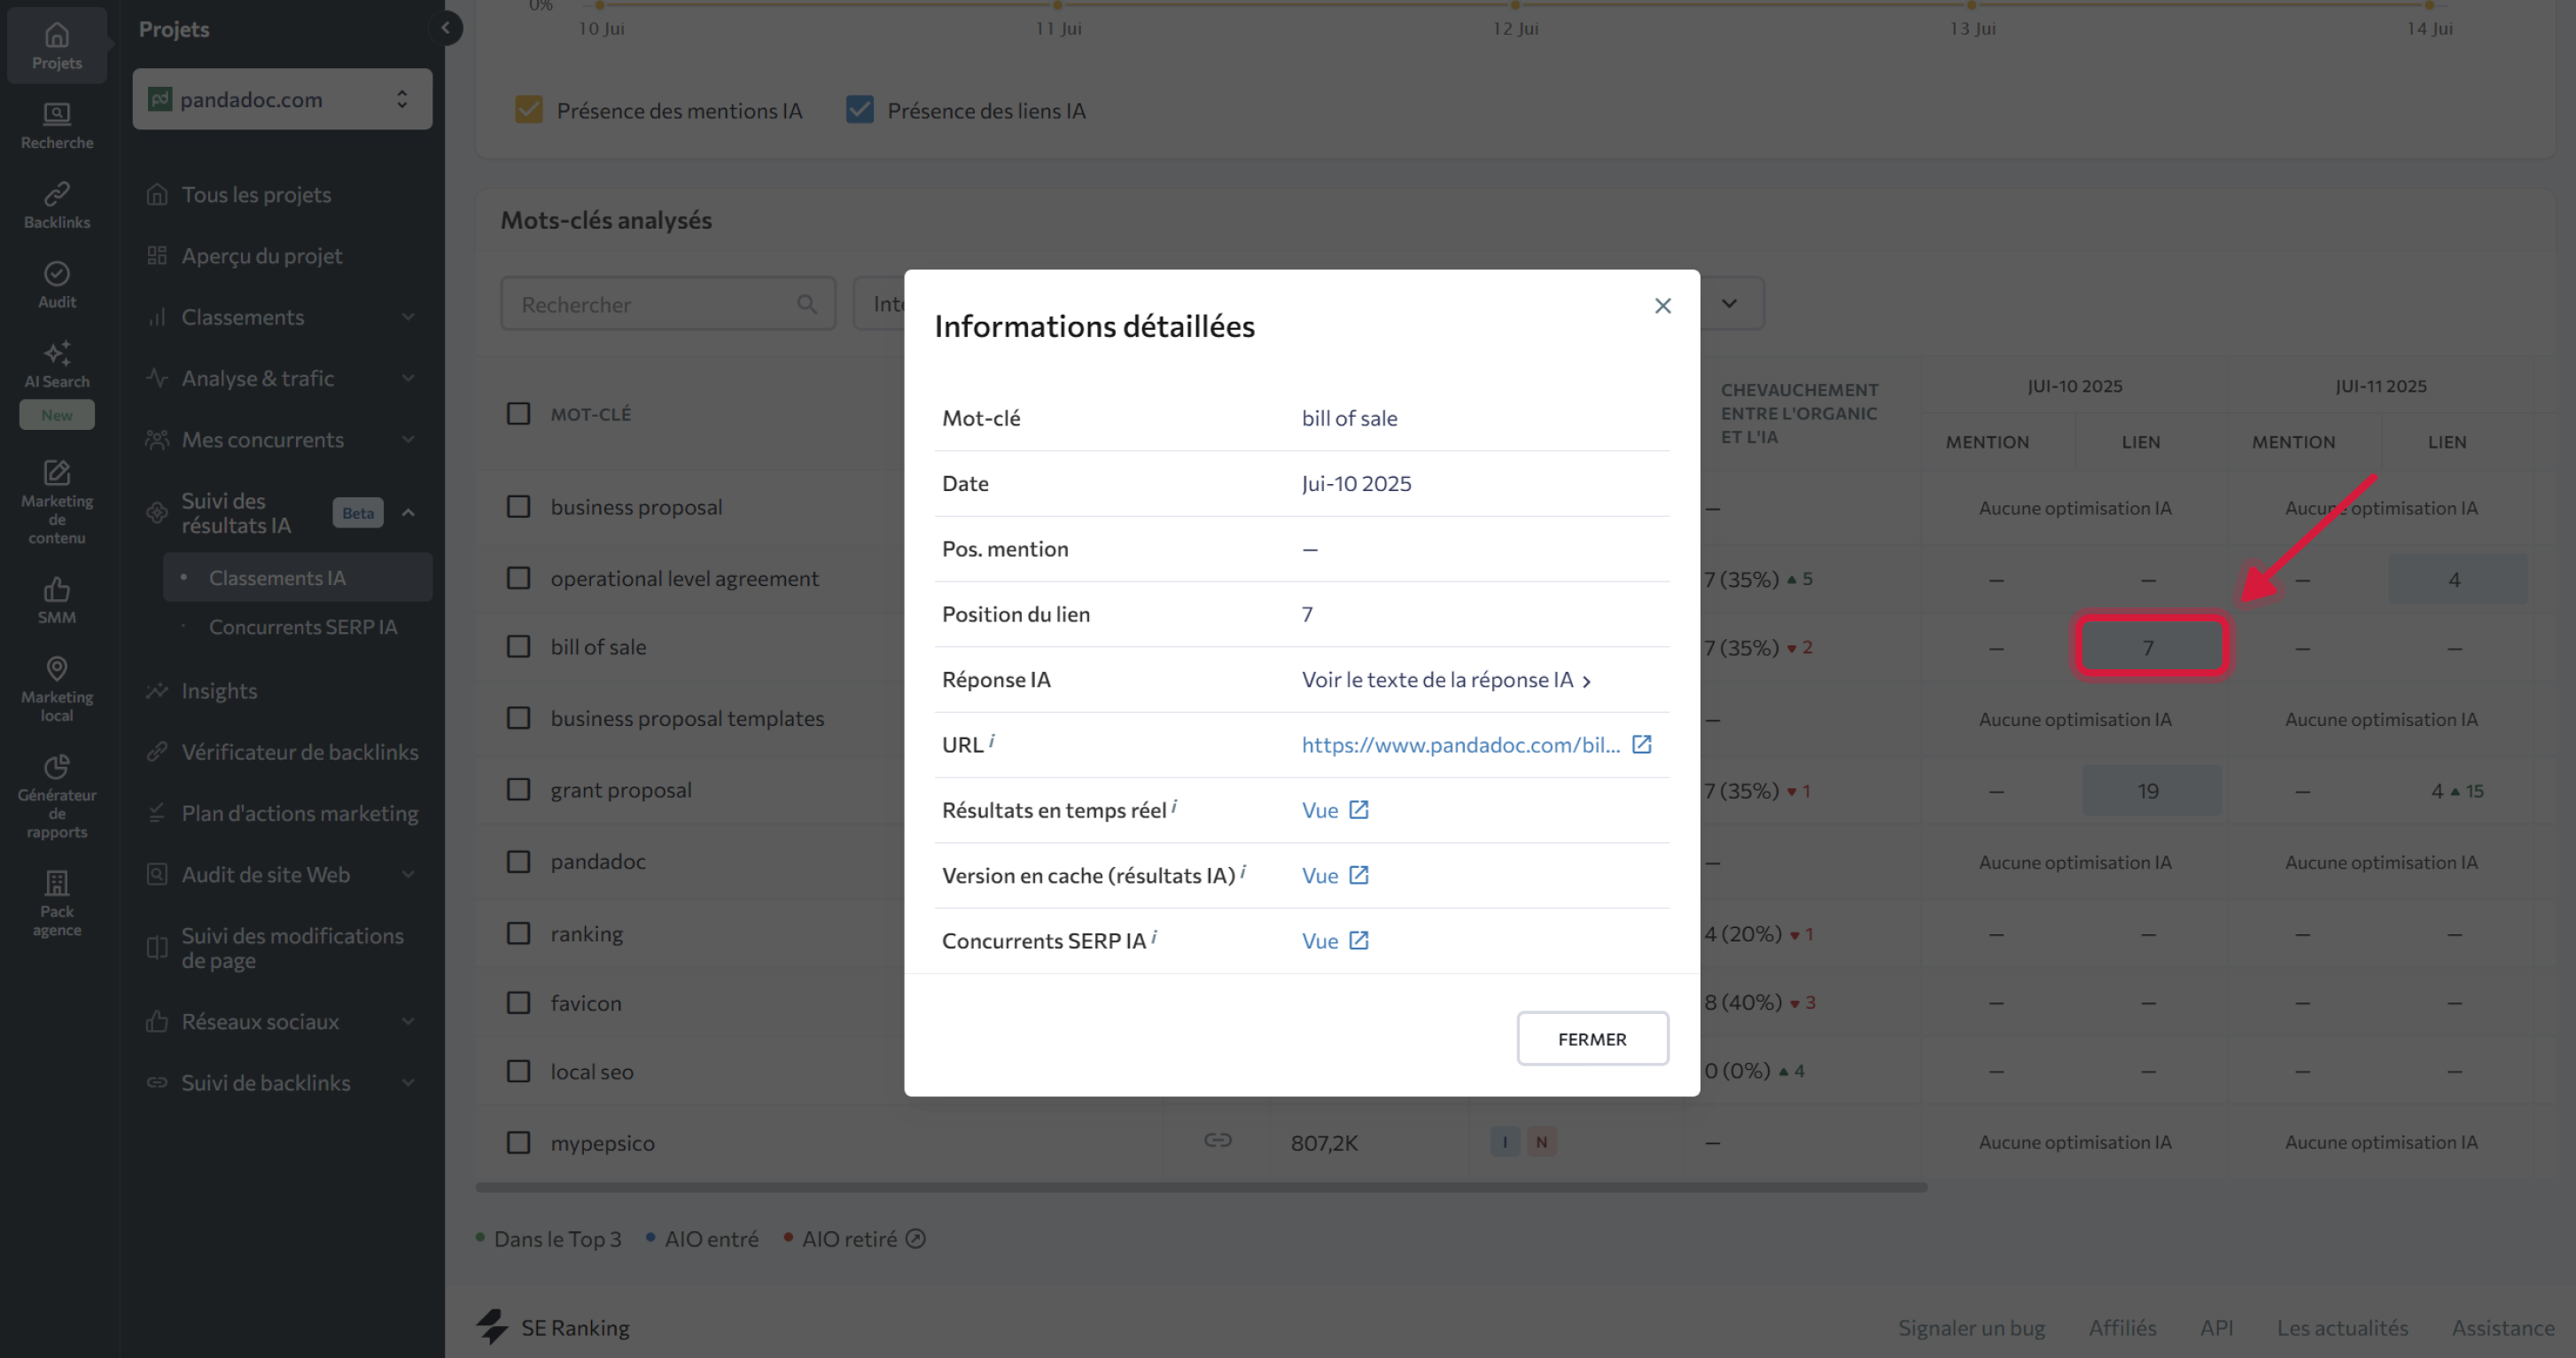2576x1358 pixels.
Task: Open the SMM tool
Action: click(57, 600)
